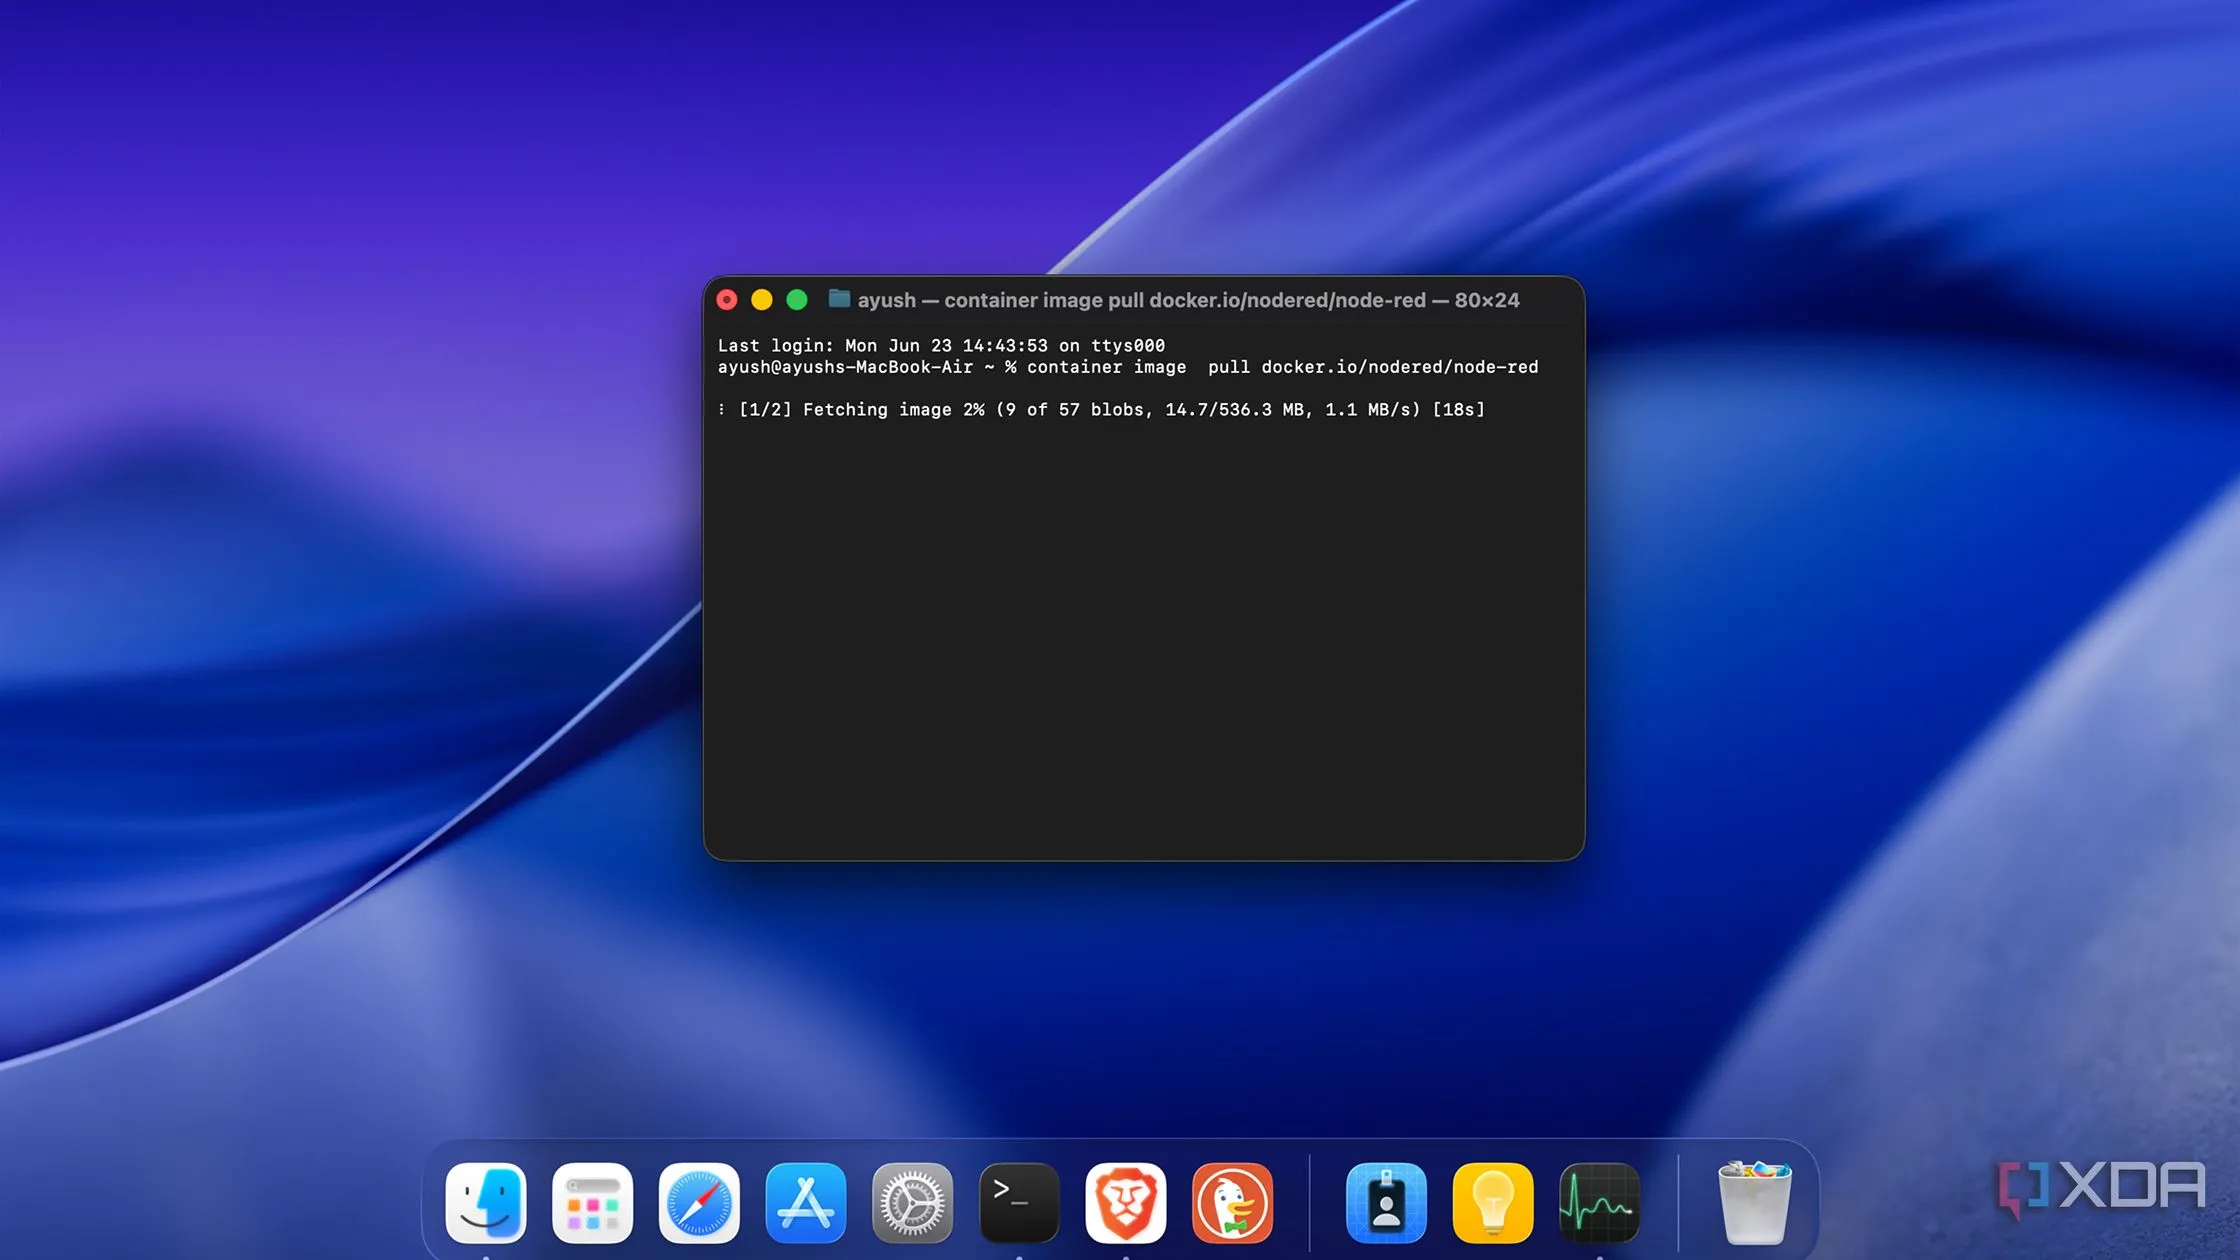
Task: Click green full-screen button on Terminal
Action: (x=797, y=300)
